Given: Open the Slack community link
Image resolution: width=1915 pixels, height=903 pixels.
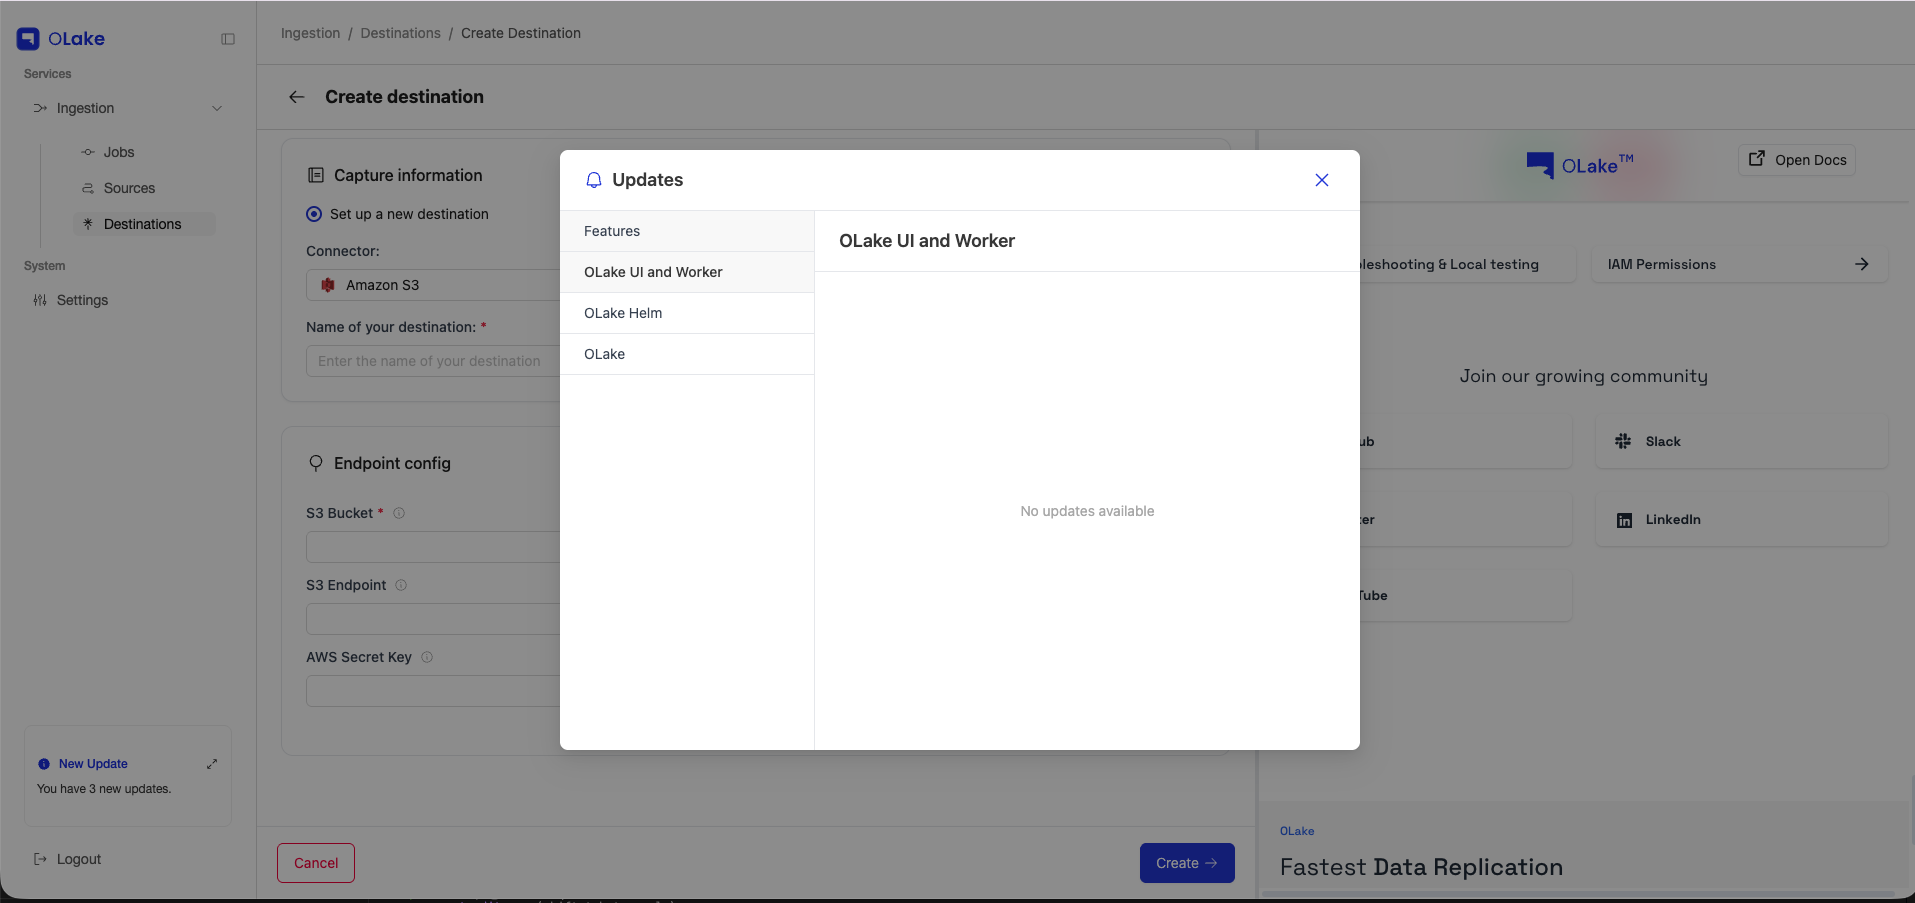Looking at the screenshot, I should pos(1742,441).
